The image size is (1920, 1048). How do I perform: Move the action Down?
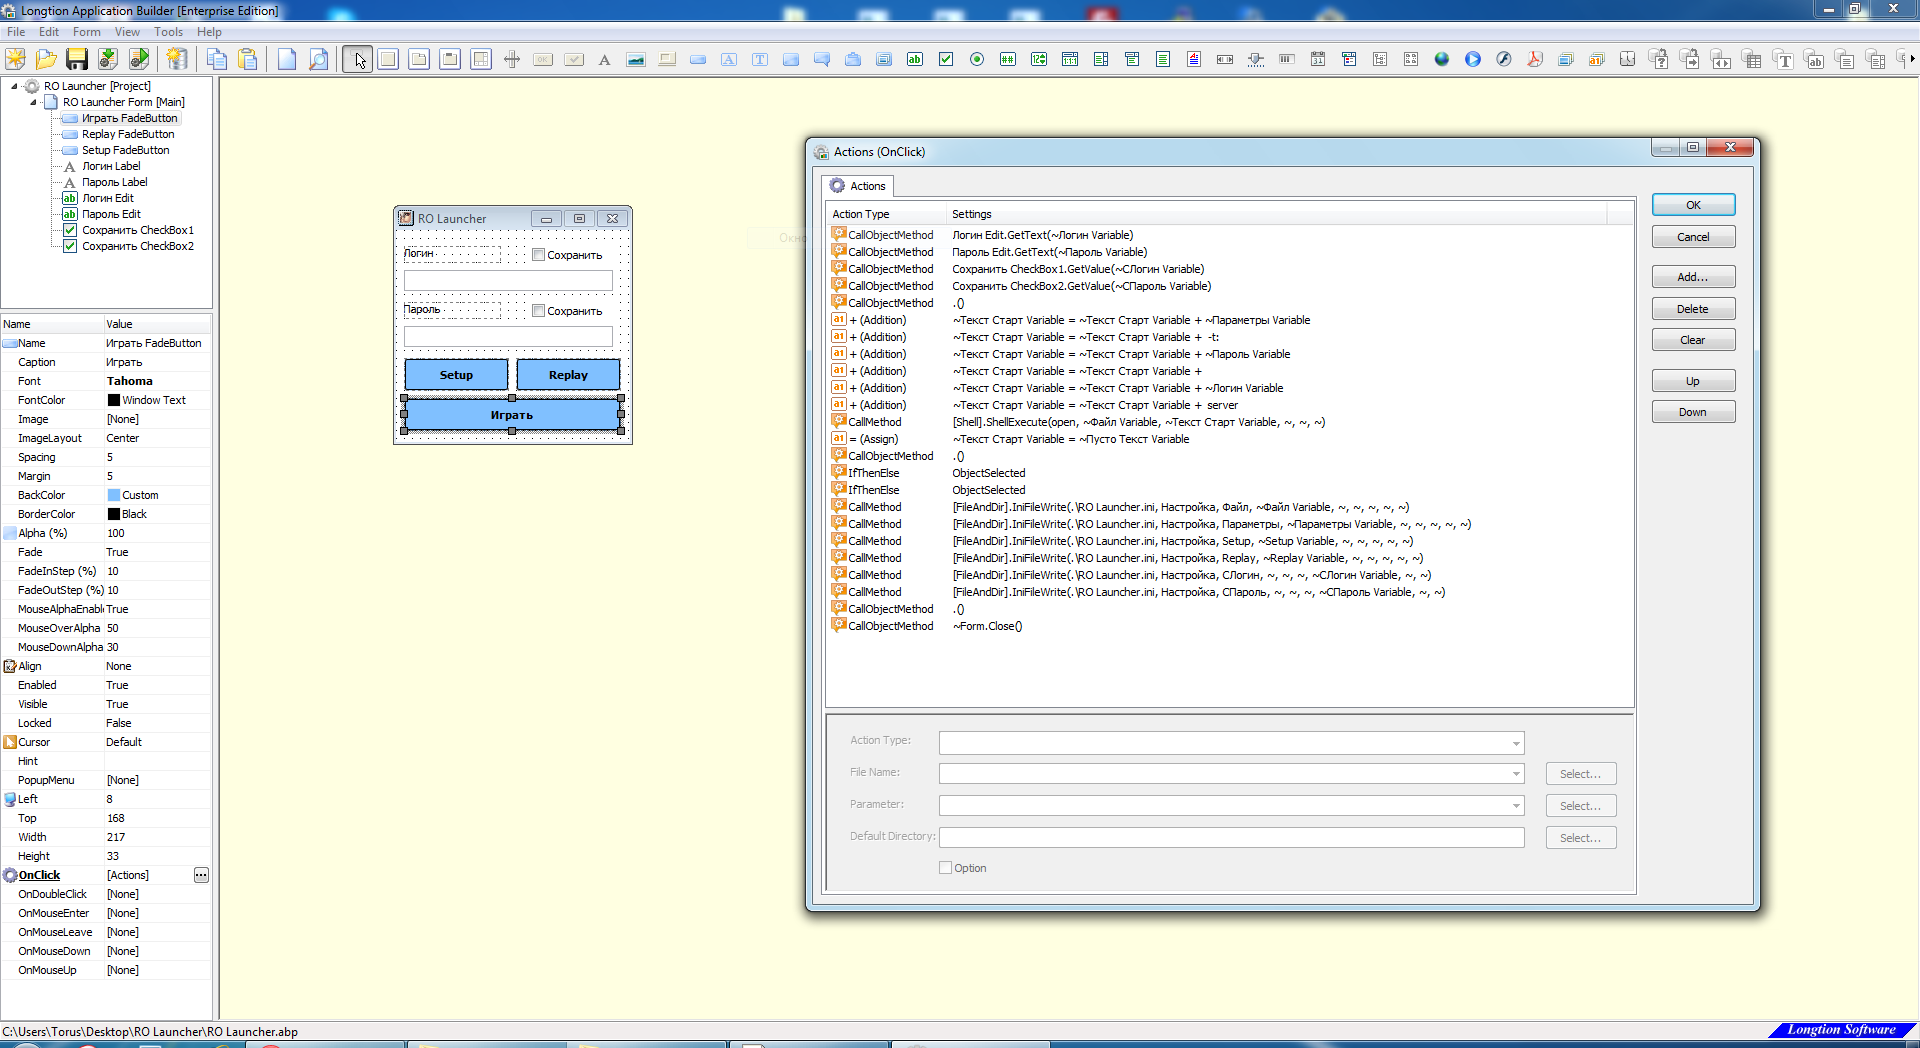tap(1693, 412)
